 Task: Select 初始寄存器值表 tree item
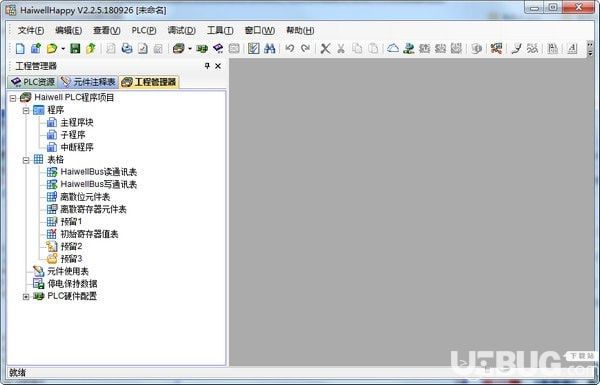point(90,234)
